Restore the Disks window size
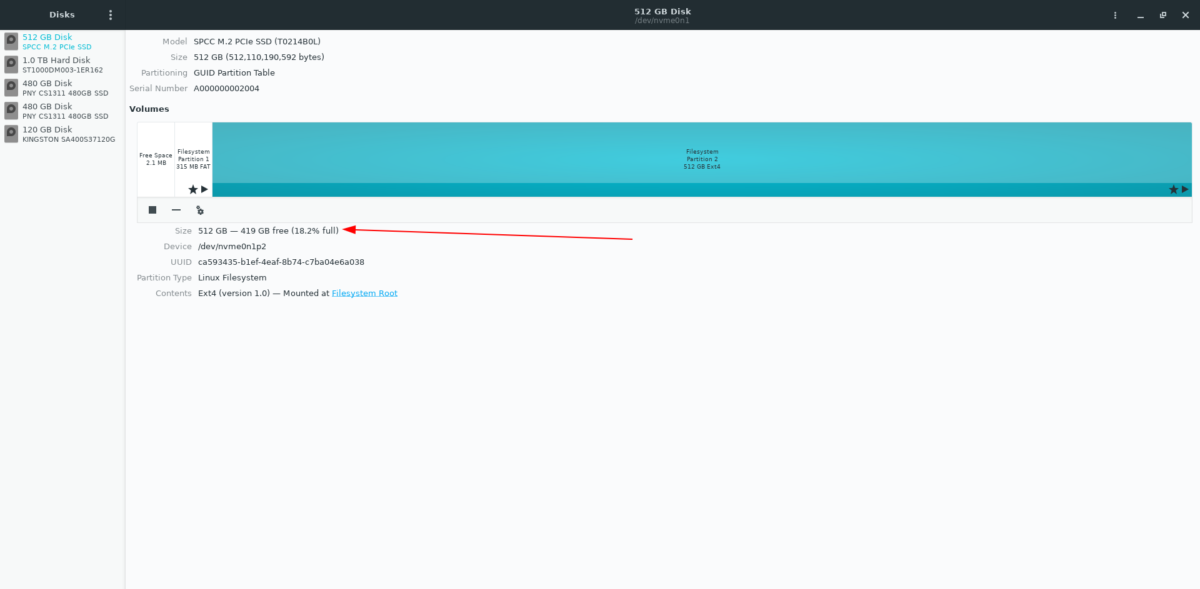1200x589 pixels. (x=1163, y=15)
